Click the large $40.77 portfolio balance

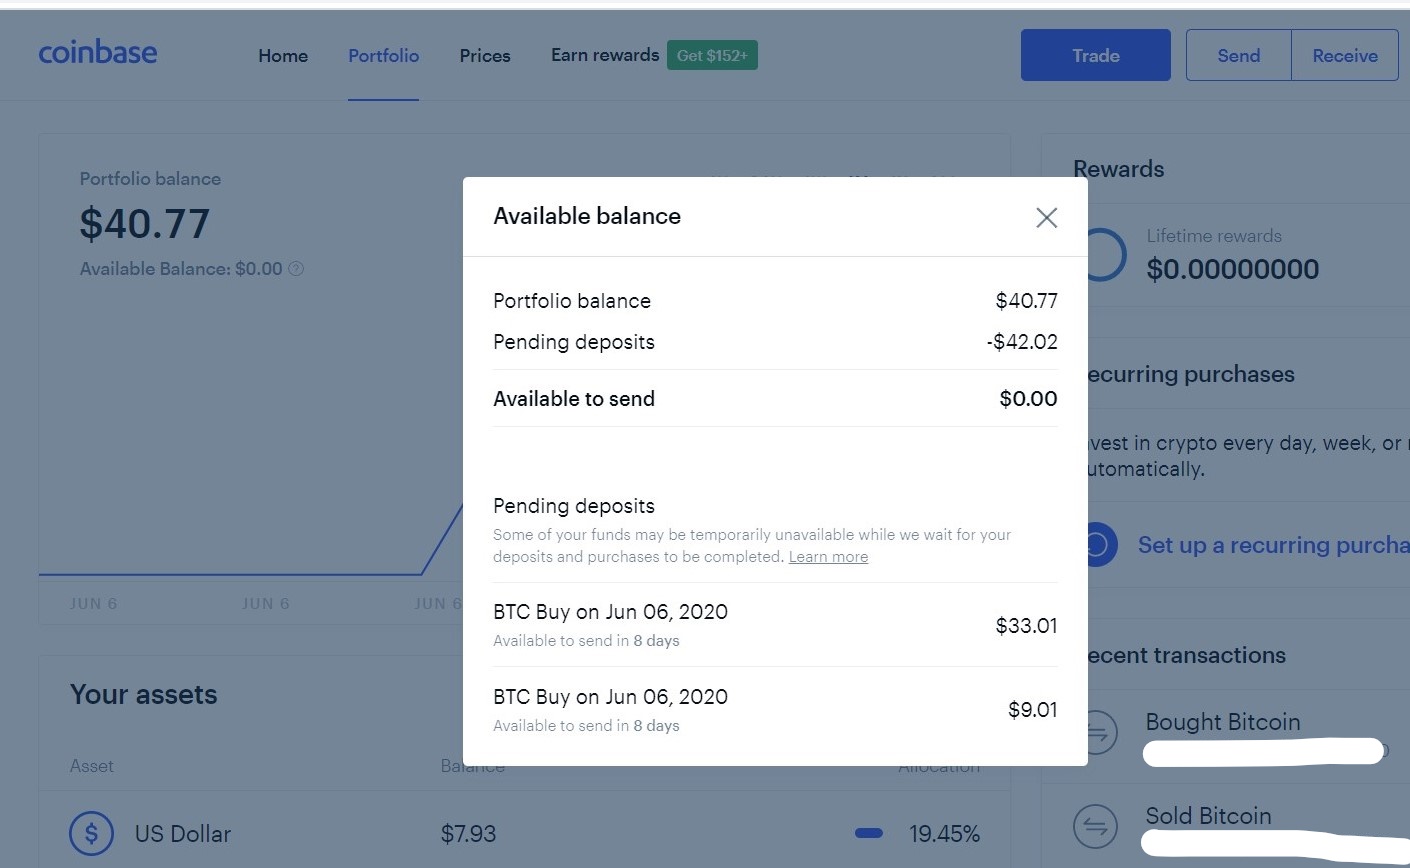pyautogui.click(x=145, y=224)
